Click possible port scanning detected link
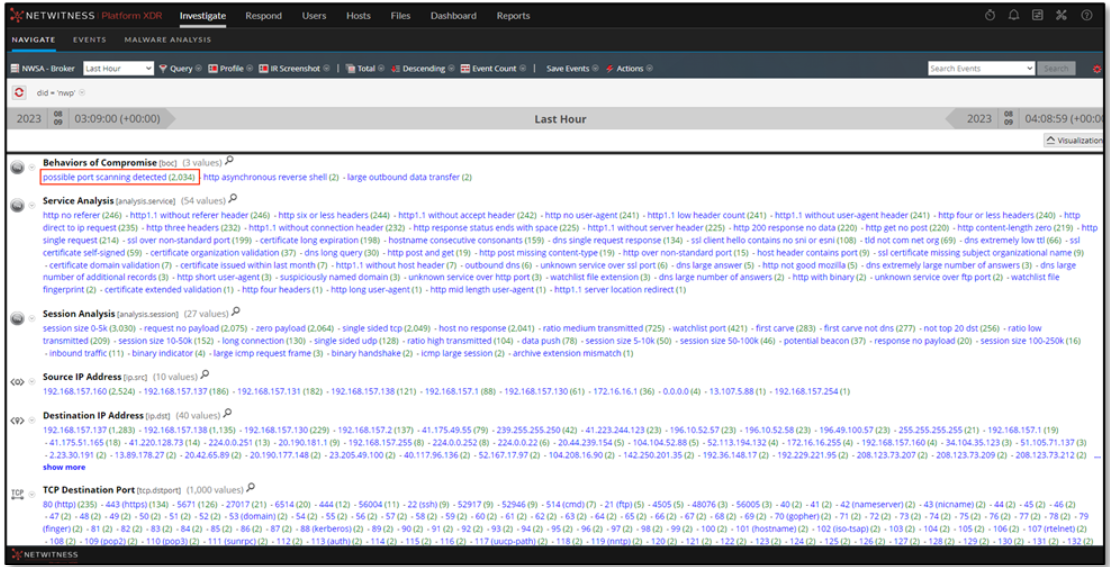Viewport: 1110px width, 567px height. (119, 177)
